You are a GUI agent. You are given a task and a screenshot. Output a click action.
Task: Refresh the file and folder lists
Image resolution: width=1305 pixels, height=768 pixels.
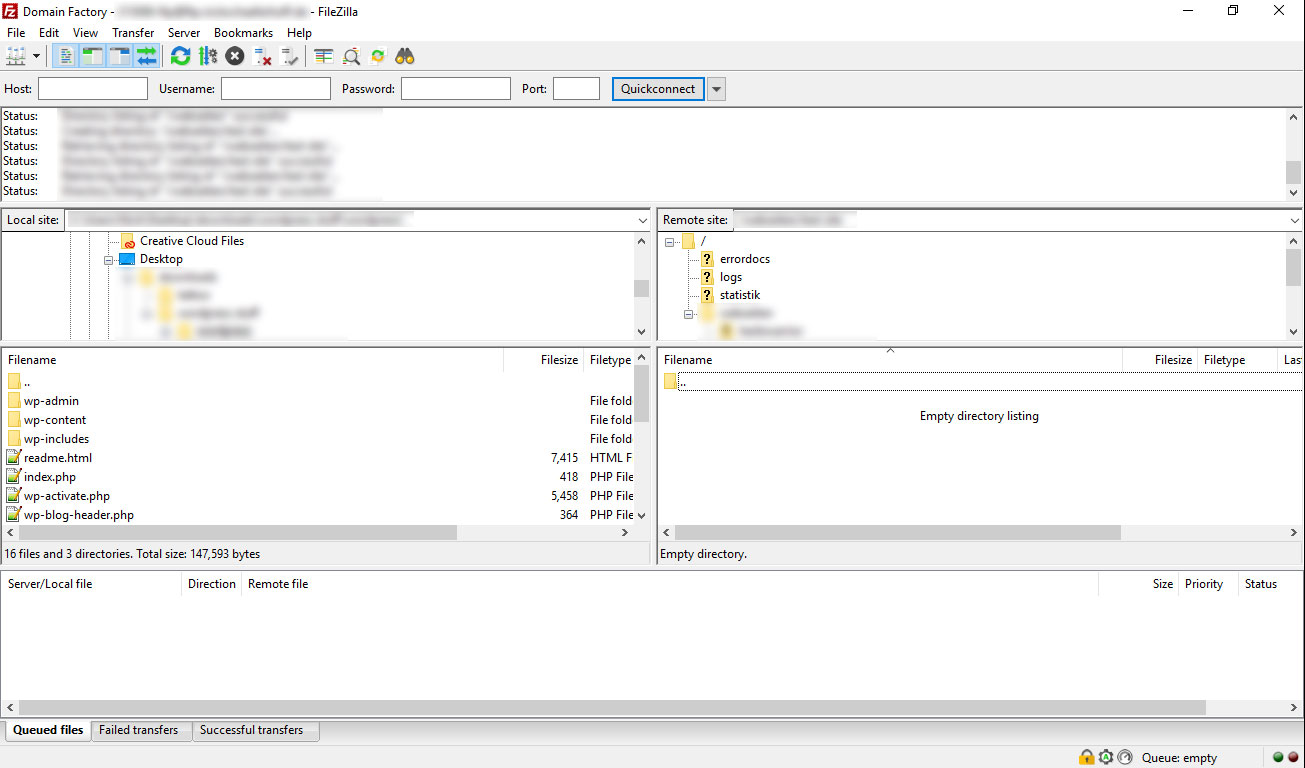coord(180,56)
